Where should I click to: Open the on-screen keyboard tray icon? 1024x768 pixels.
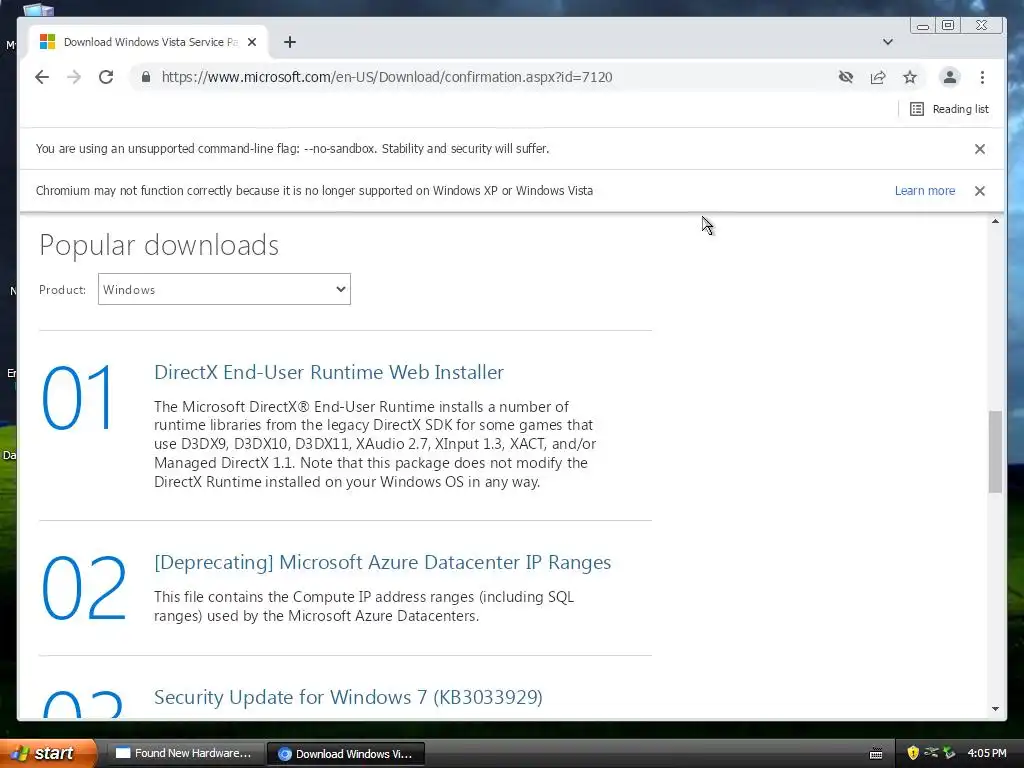(x=876, y=754)
